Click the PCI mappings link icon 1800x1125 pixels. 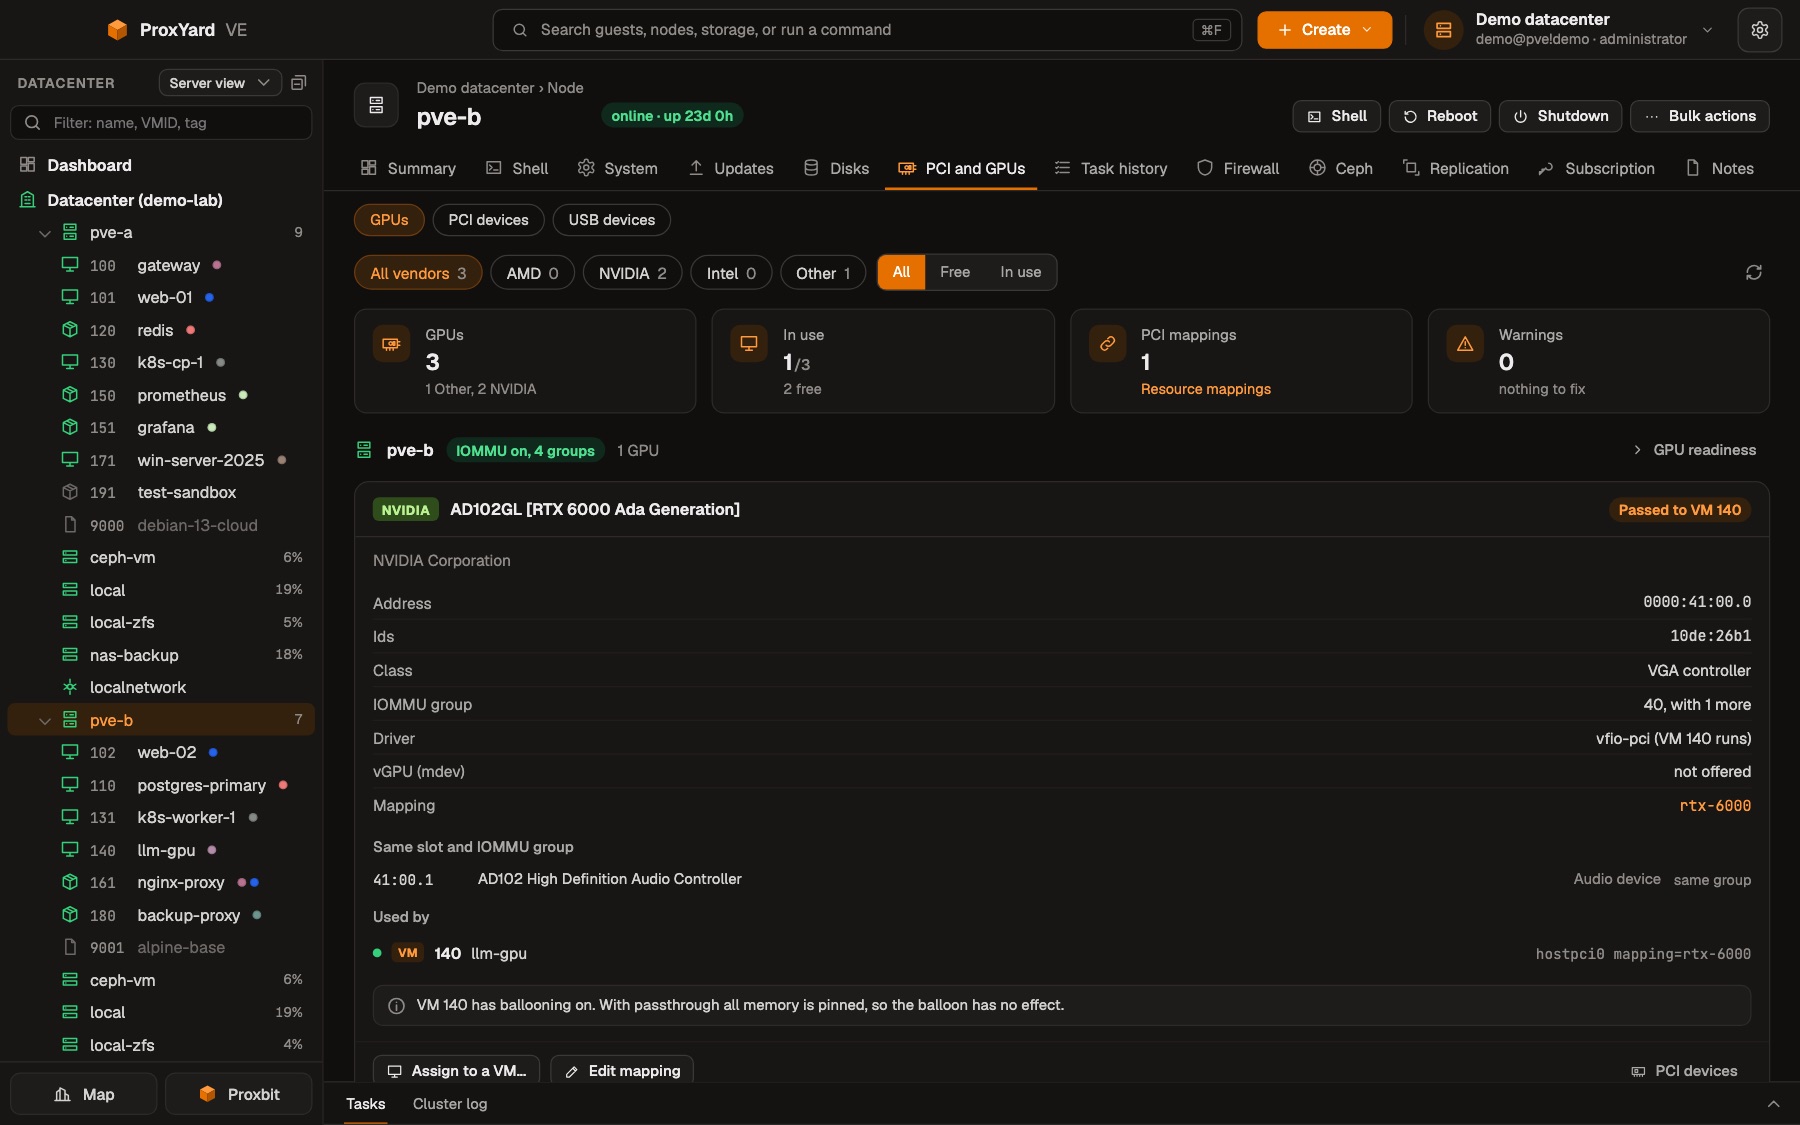point(1107,344)
